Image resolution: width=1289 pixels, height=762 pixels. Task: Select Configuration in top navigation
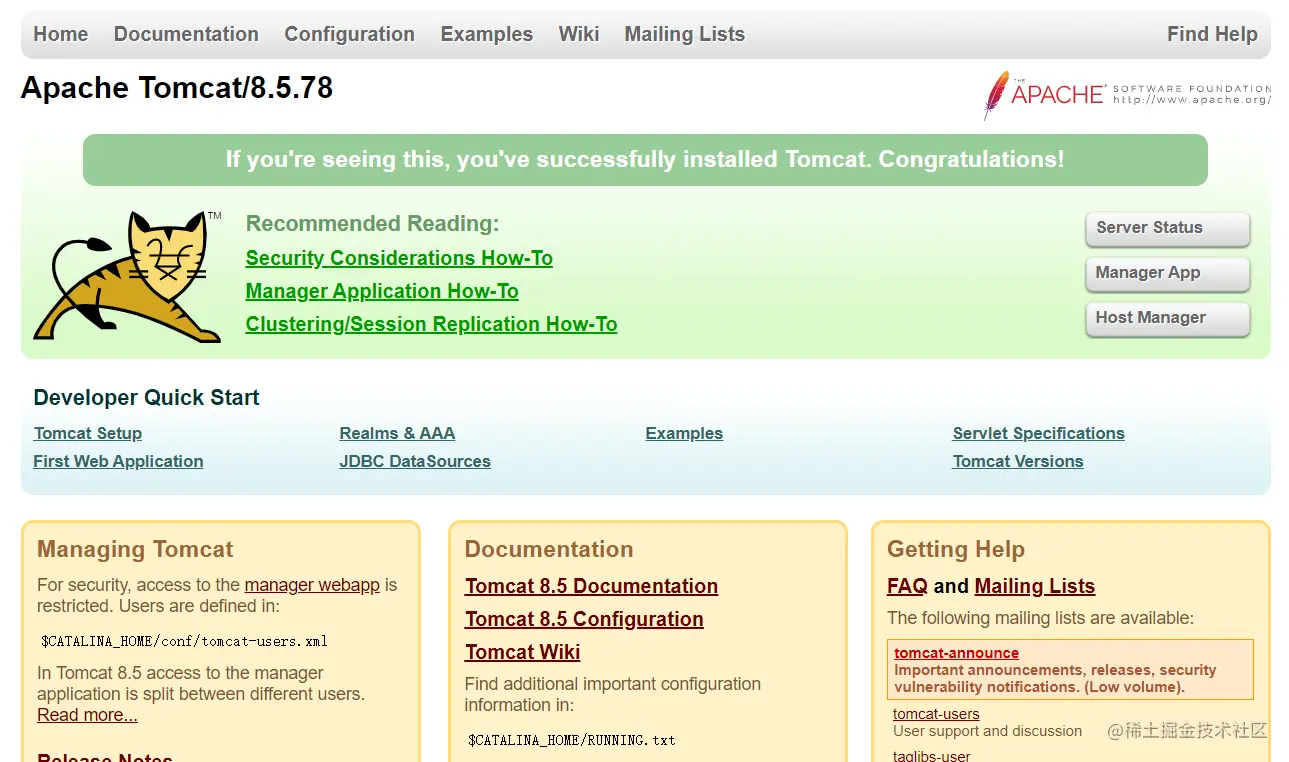349,34
